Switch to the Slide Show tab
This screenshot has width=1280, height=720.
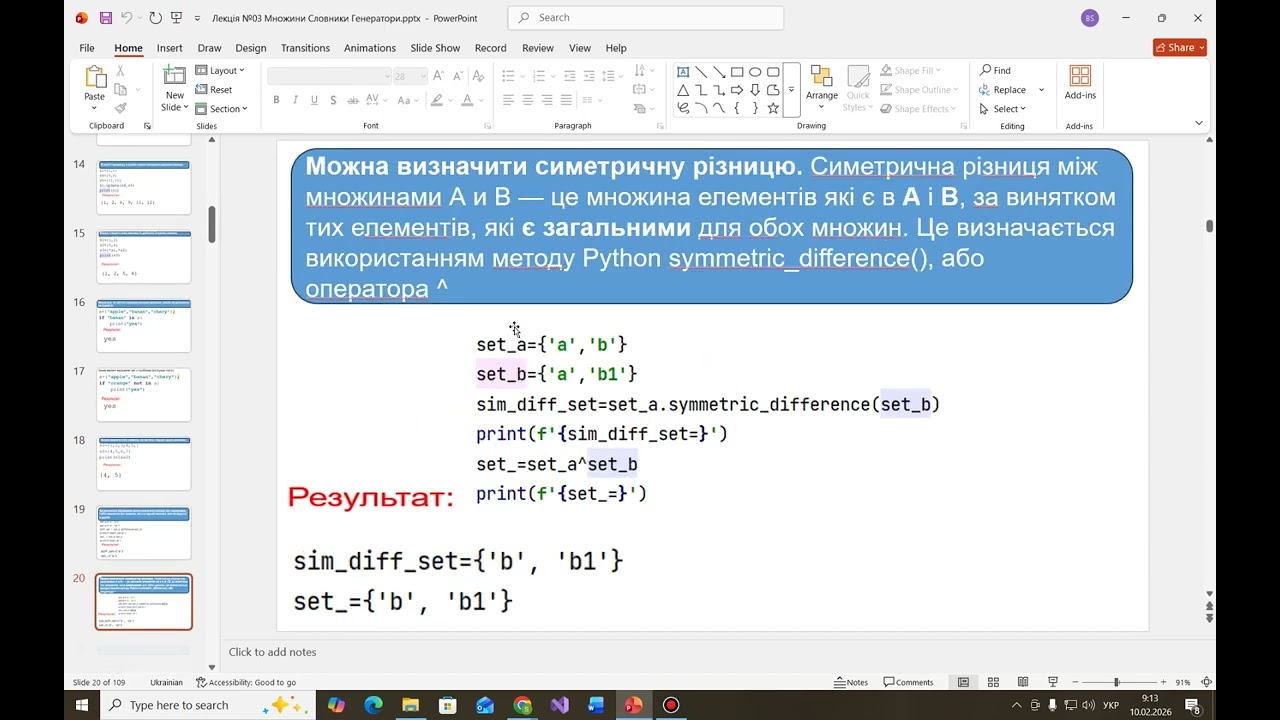435,48
